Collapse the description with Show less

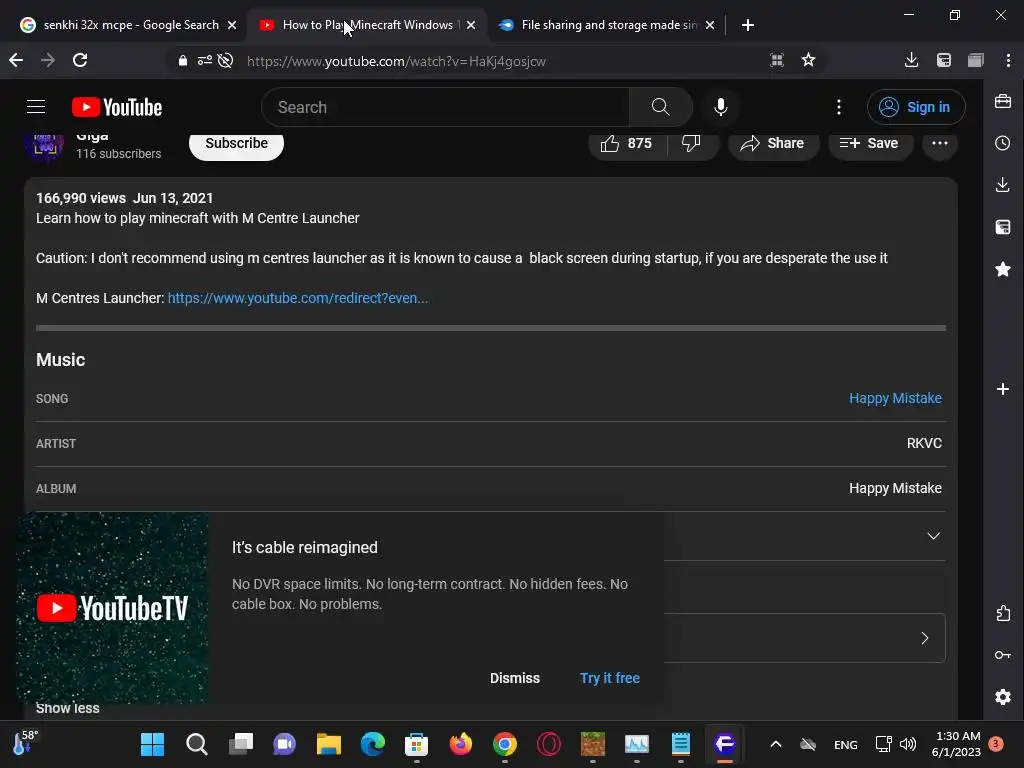[67, 708]
